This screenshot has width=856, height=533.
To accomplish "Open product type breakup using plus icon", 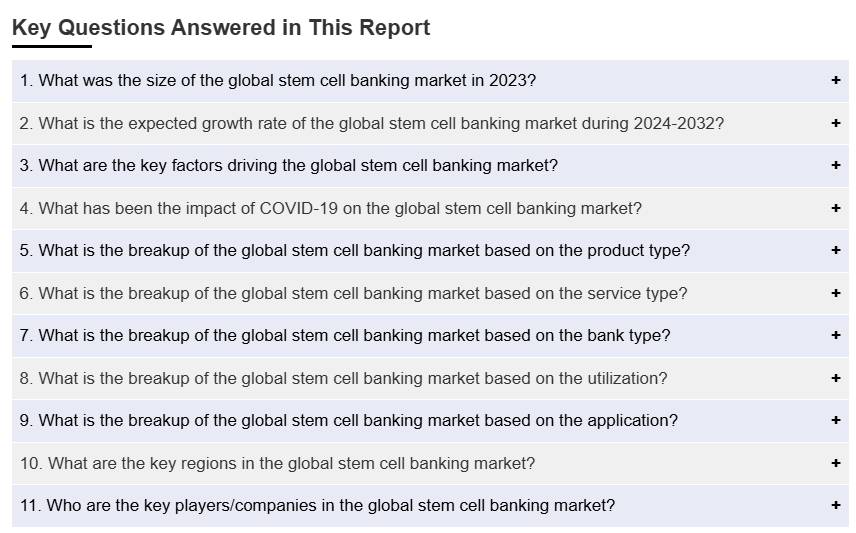I will coord(836,250).
